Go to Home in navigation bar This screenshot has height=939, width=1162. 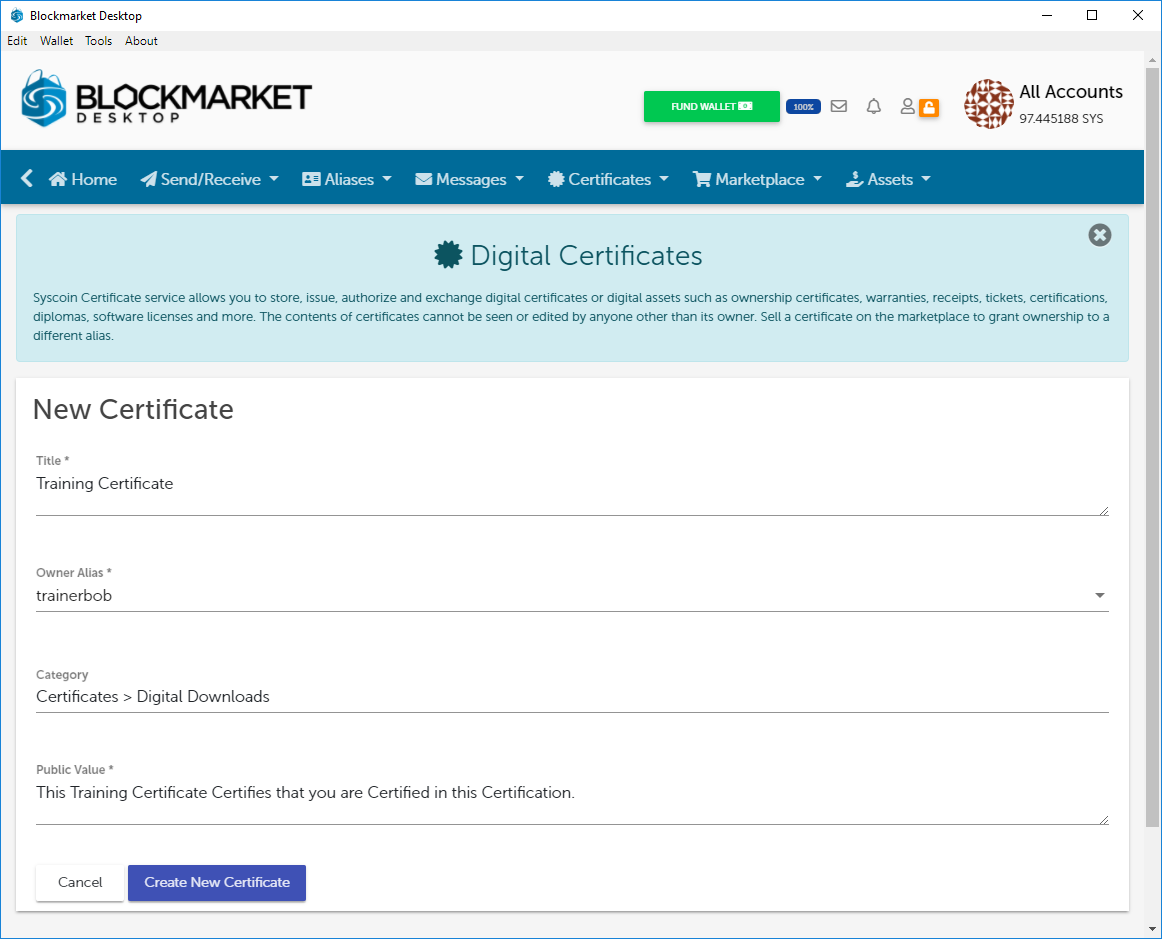click(83, 179)
